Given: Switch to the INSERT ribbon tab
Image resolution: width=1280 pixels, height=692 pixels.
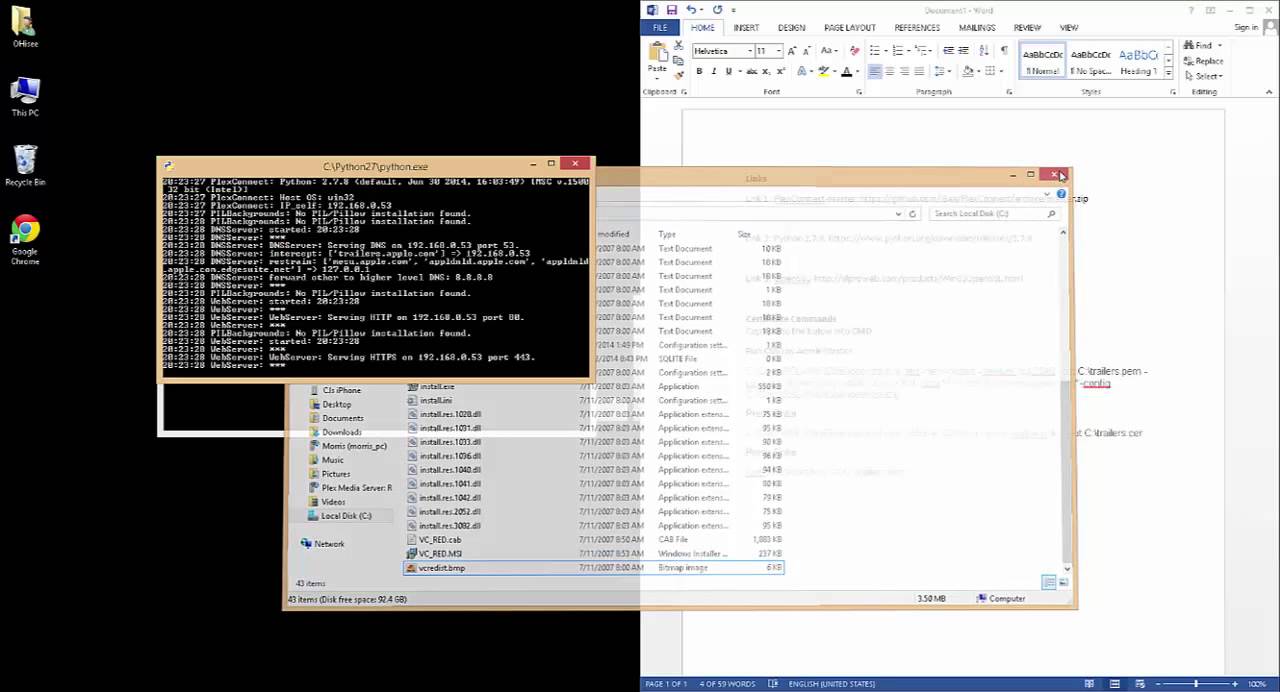Looking at the screenshot, I should click(746, 28).
